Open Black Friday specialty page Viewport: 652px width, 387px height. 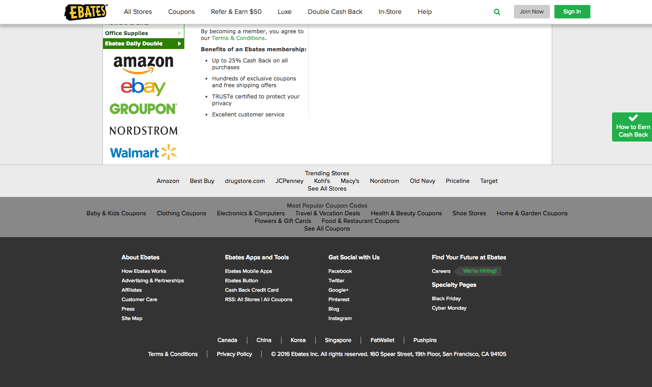coord(446,298)
